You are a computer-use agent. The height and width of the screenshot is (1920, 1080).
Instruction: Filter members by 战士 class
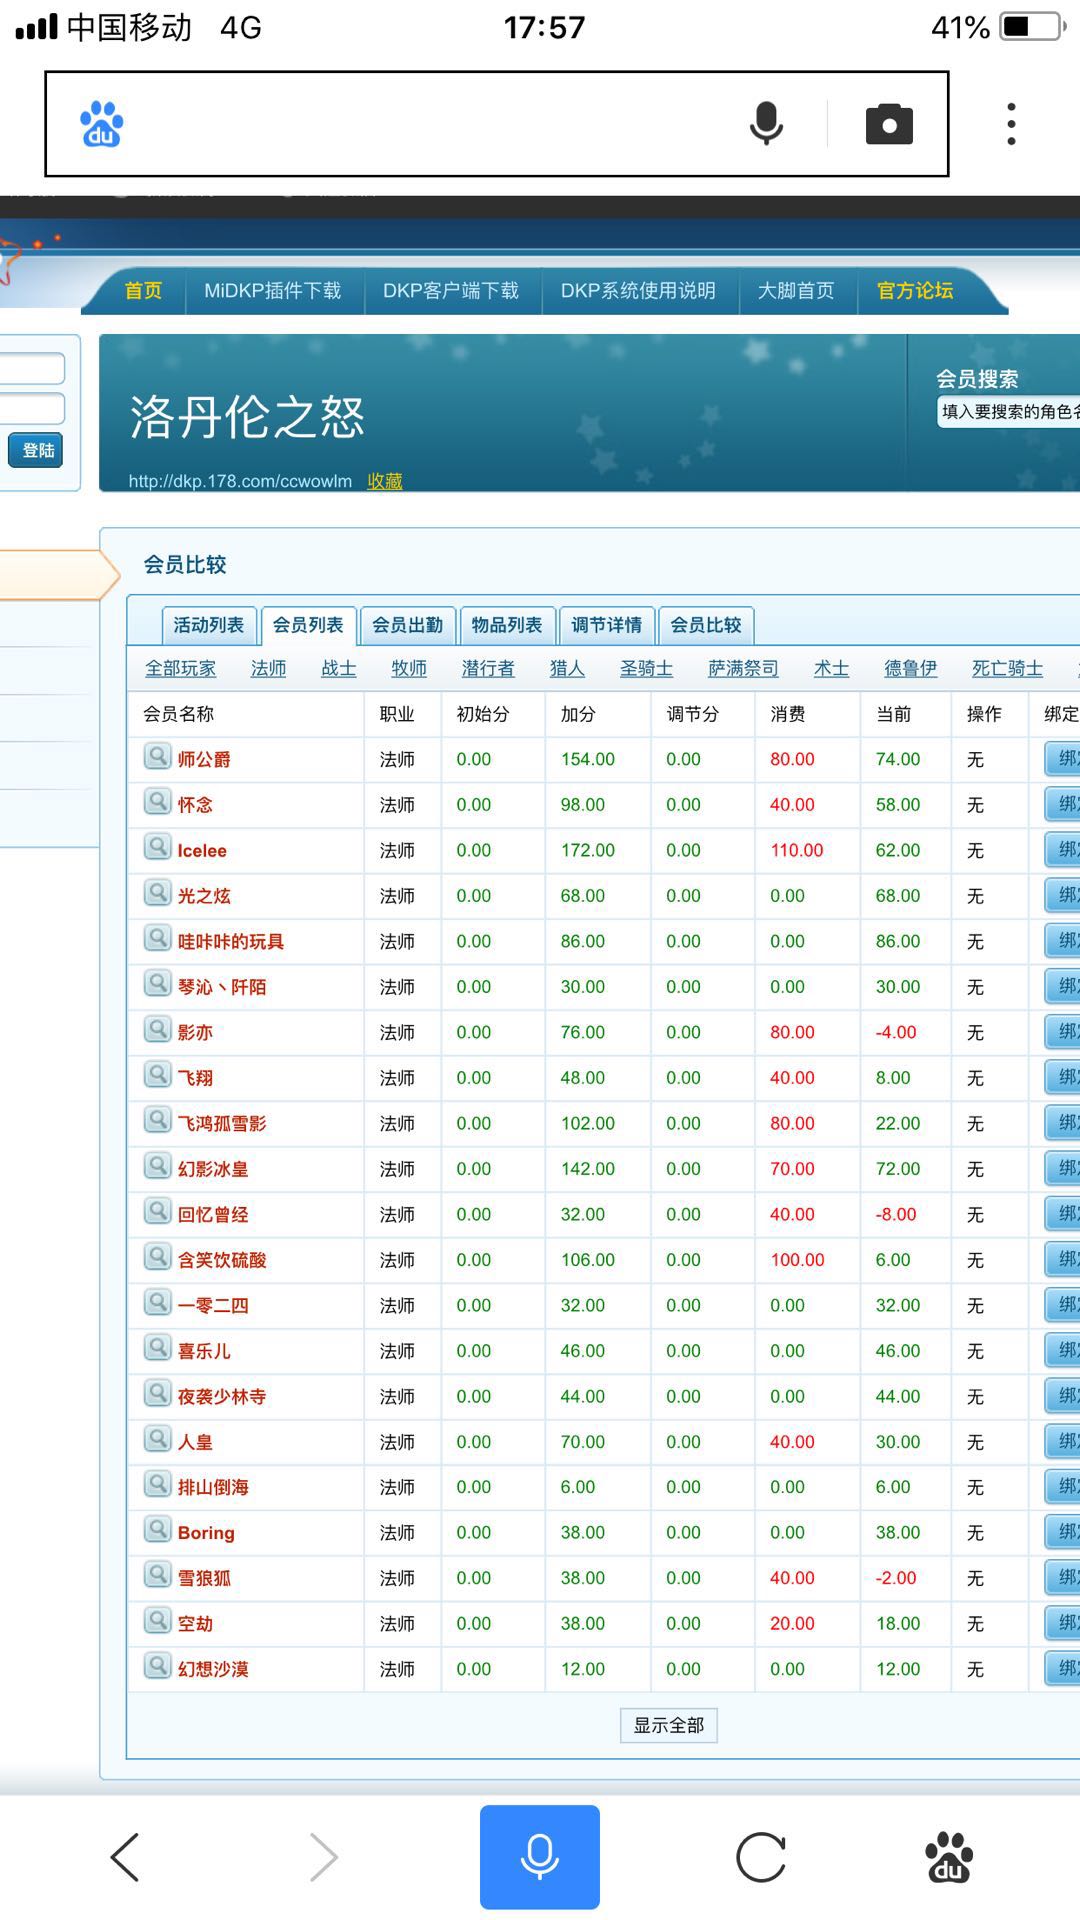pyautogui.click(x=339, y=669)
